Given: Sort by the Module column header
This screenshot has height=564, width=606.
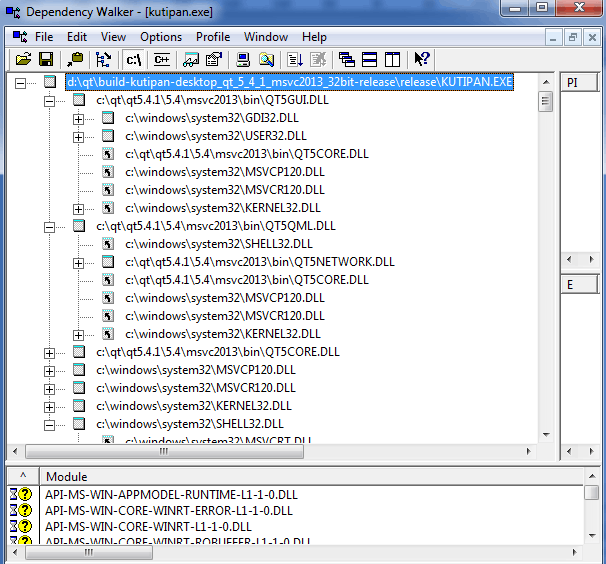Looking at the screenshot, I should pyautogui.click(x=311, y=476).
